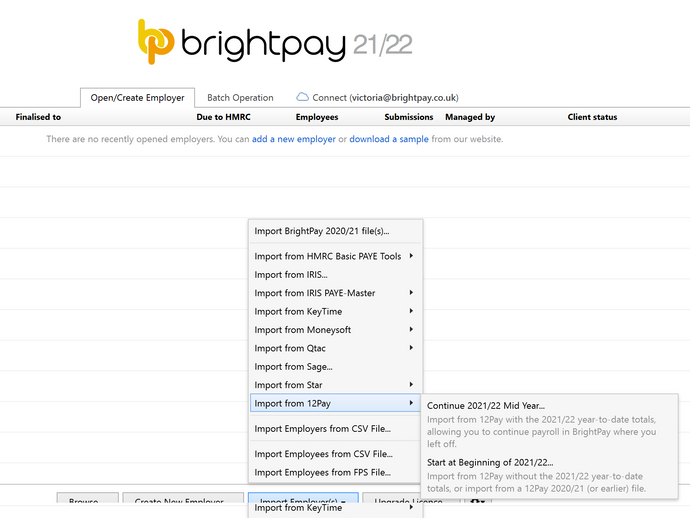
Task: Expand arrow beside Import from Moneysoft
Action: tap(411, 329)
